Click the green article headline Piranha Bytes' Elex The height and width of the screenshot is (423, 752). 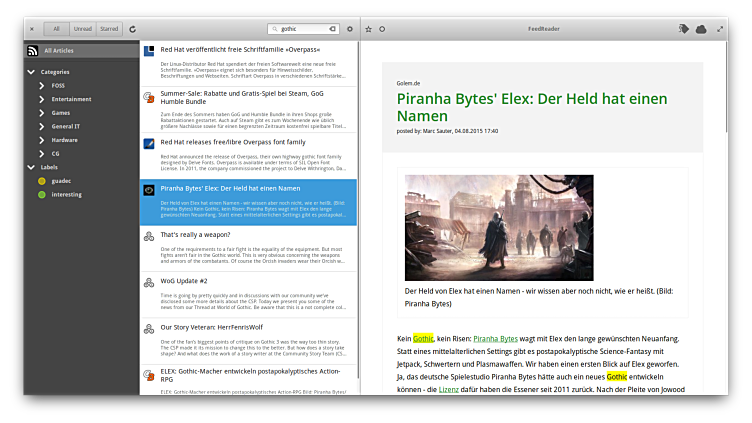[532, 107]
